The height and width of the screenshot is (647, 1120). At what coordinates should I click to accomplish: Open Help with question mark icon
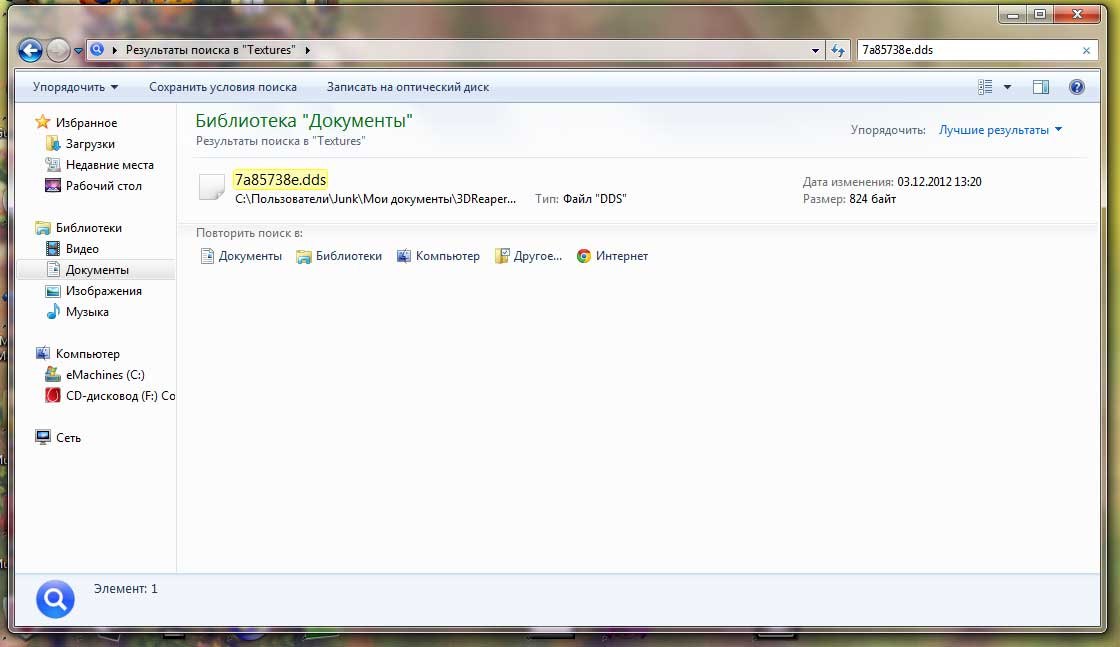(x=1076, y=87)
